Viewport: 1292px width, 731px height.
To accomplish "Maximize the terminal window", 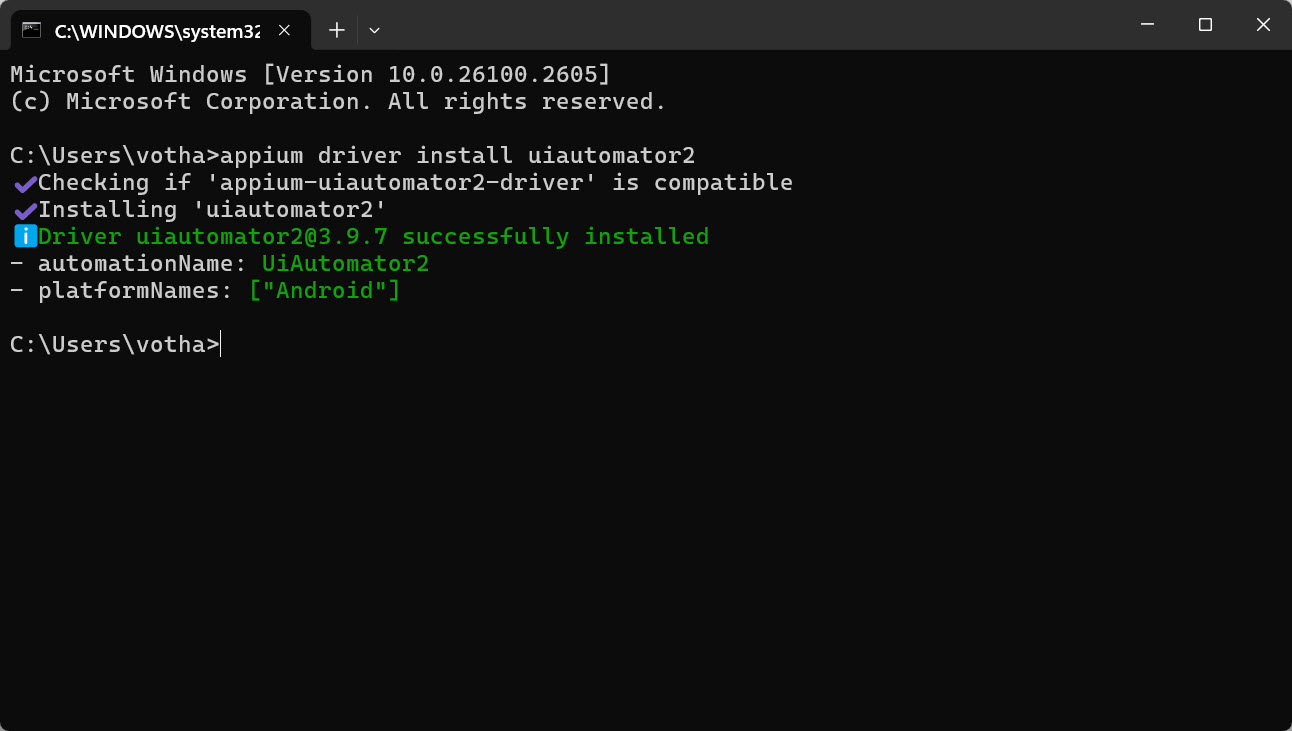I will click(1205, 25).
